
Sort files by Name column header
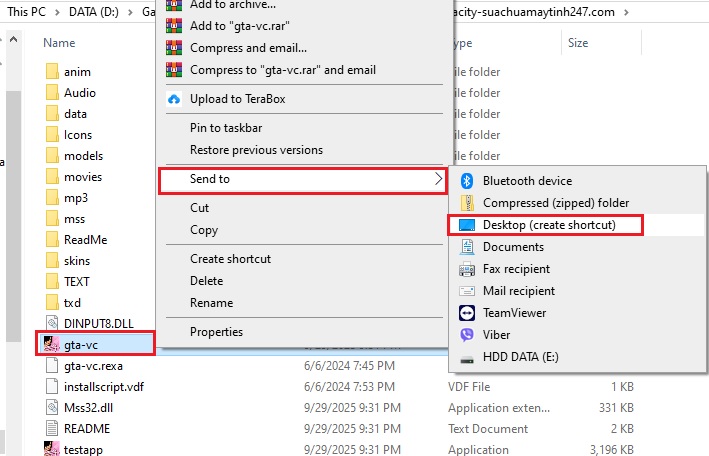[x=59, y=43]
